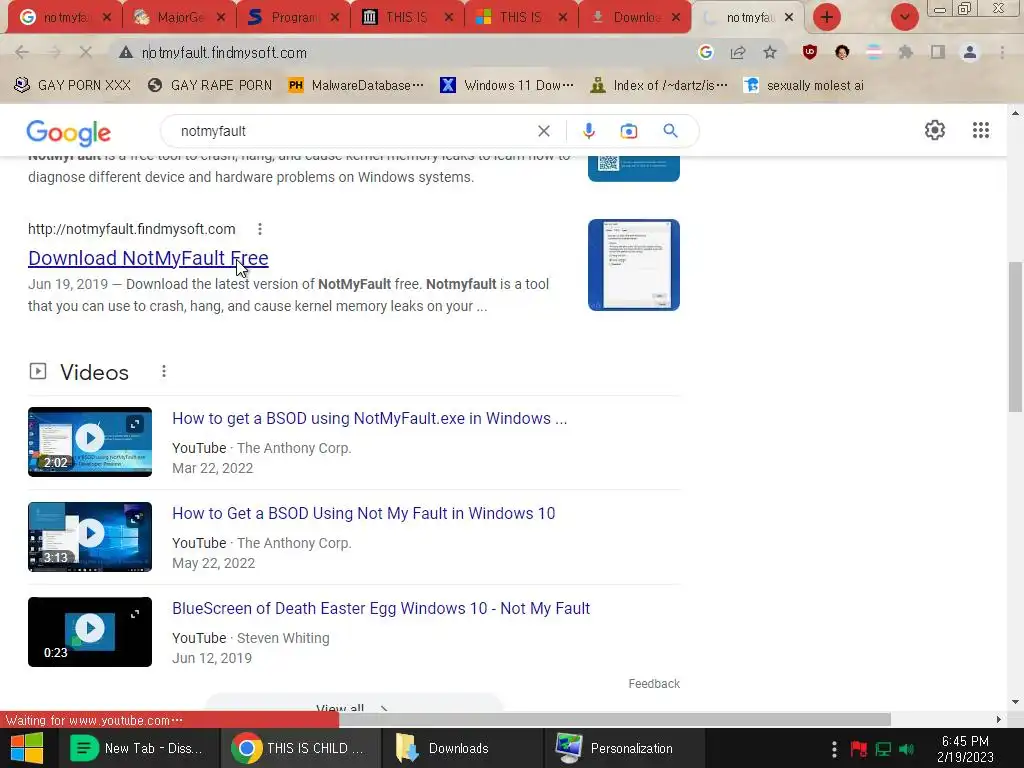Open the tab search dropdown

904,17
